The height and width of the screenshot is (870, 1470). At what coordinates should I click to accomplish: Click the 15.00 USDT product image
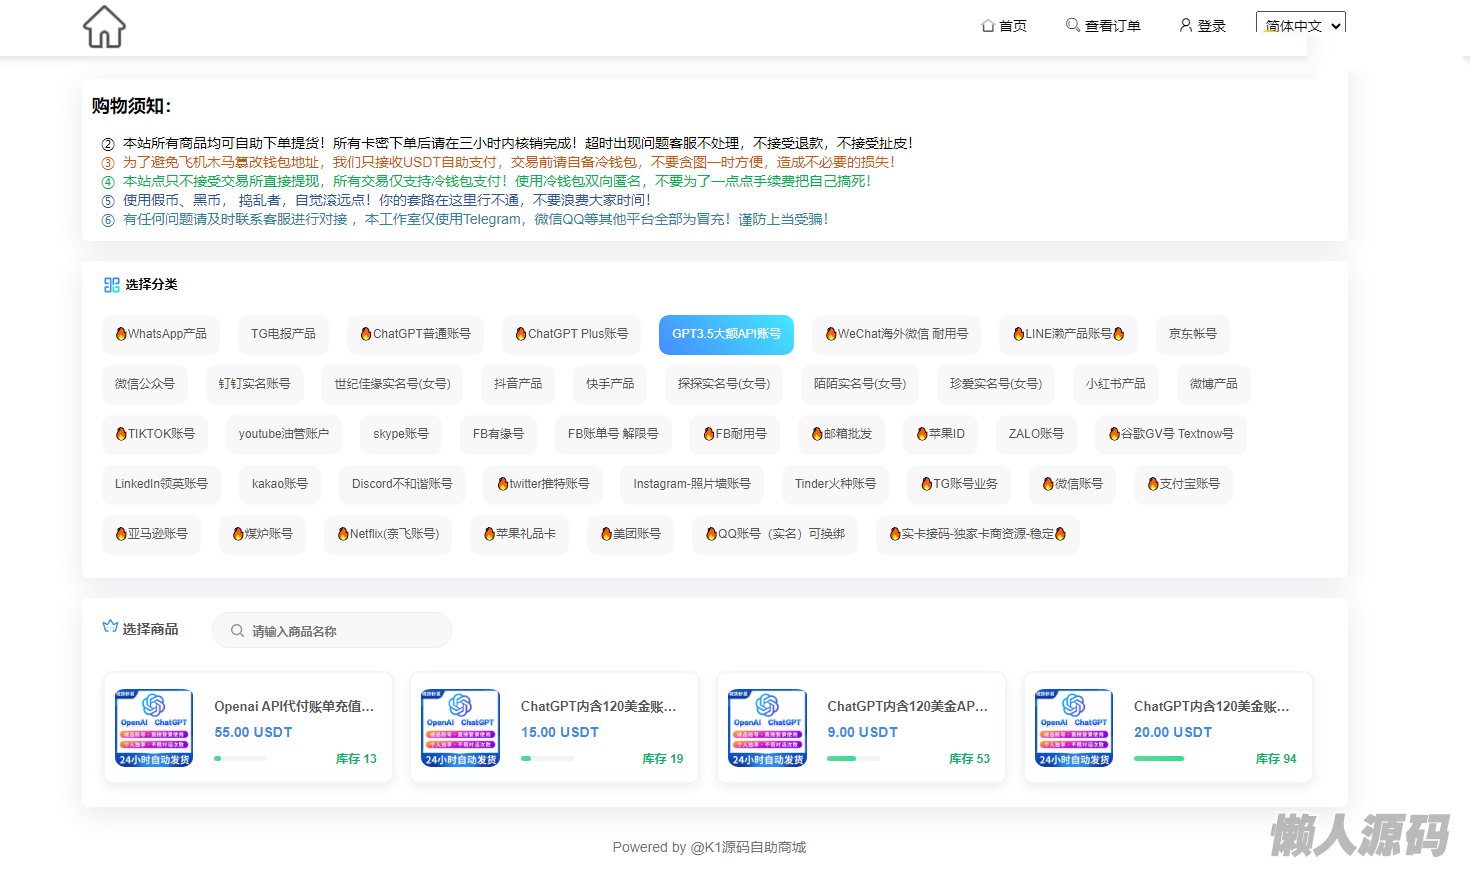tap(460, 727)
